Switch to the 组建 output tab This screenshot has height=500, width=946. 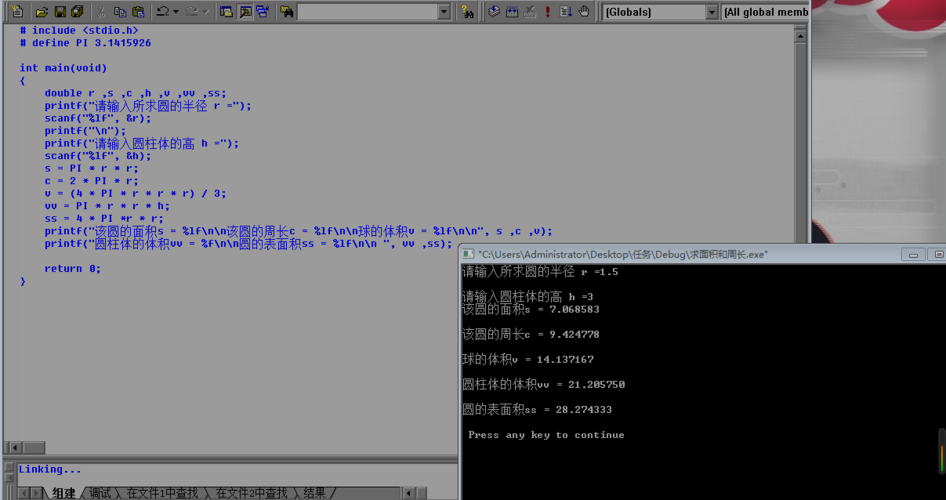coord(64,493)
